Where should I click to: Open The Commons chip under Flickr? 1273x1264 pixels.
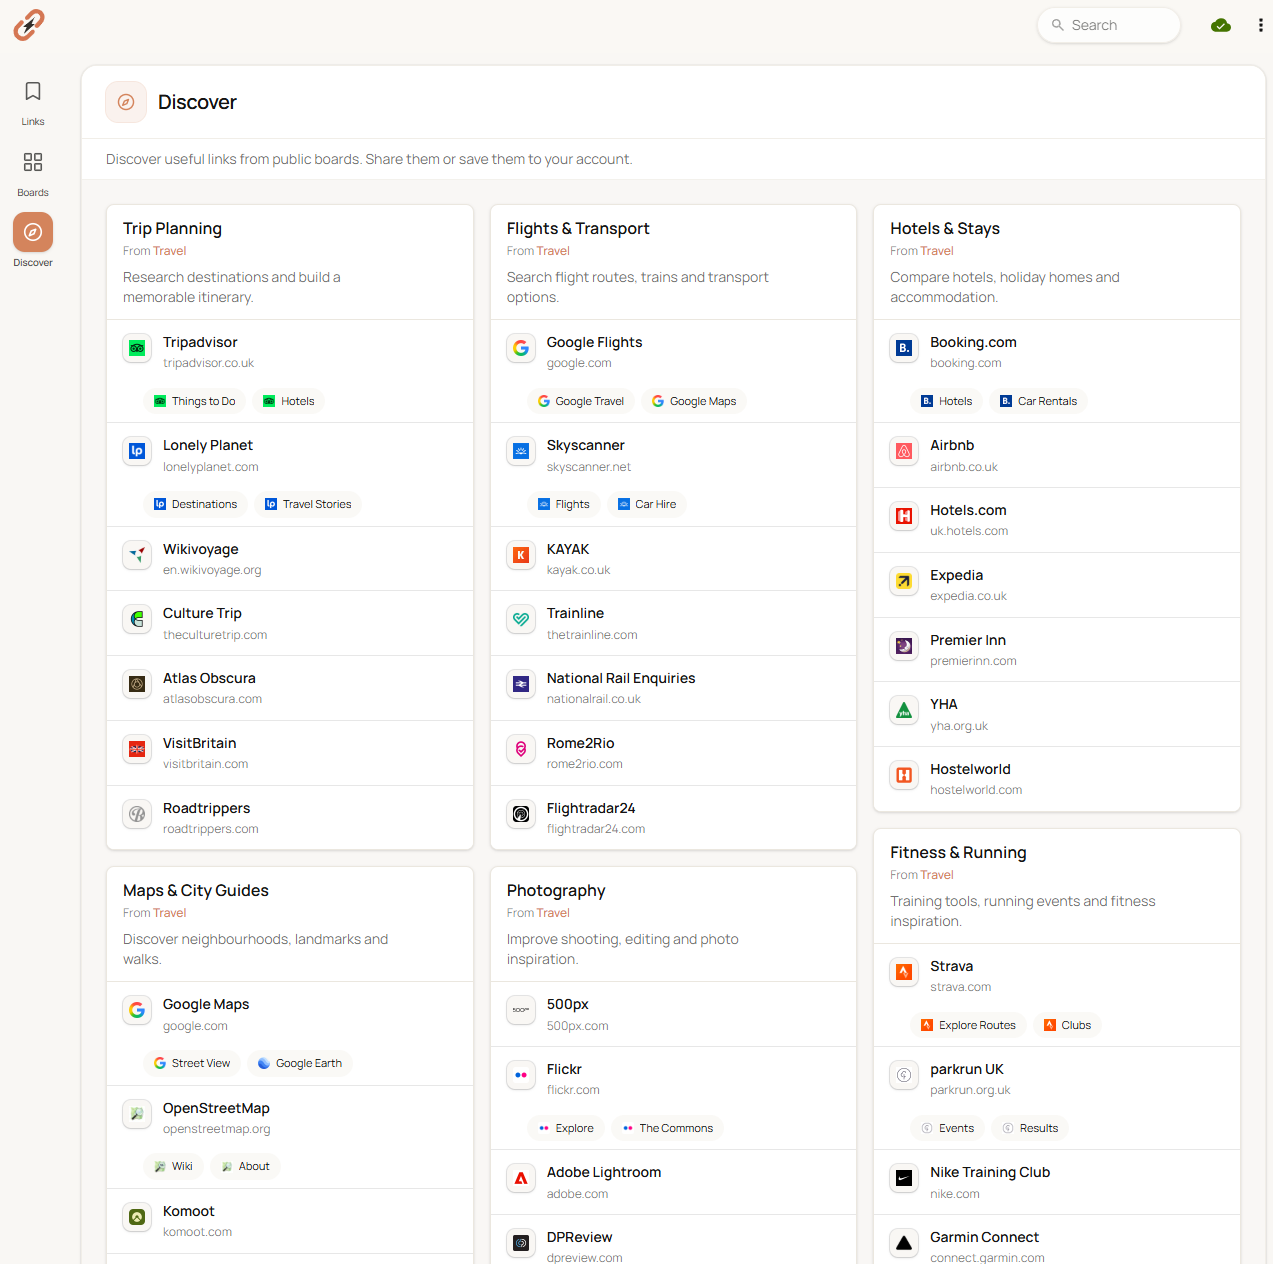[667, 1128]
